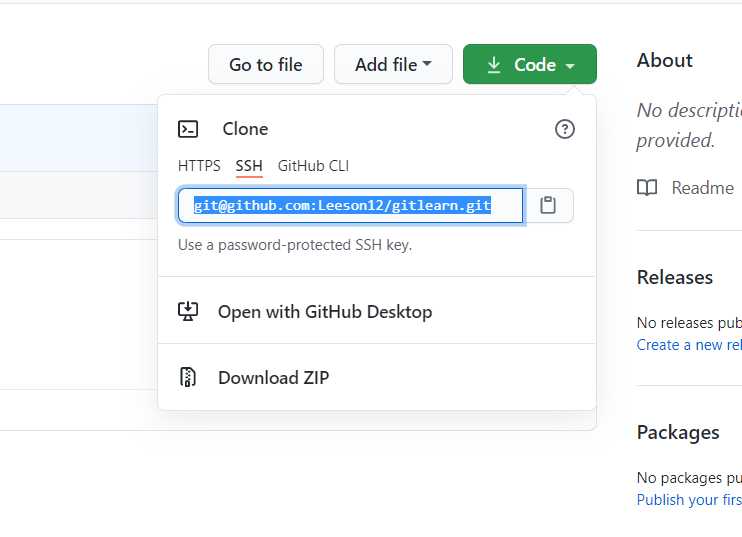Switch to the GitHub CLI tab
This screenshot has width=742, height=537.
coord(313,166)
